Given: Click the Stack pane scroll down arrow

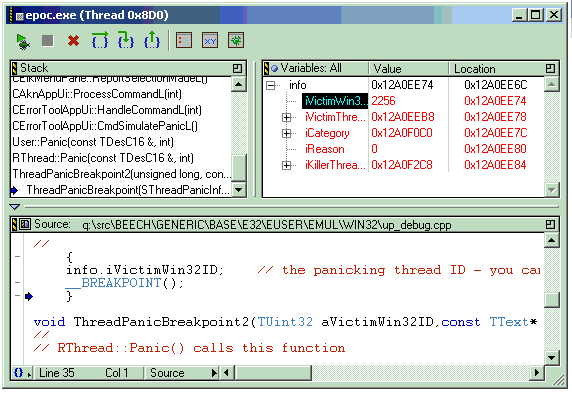Looking at the screenshot, I should pos(239,190).
